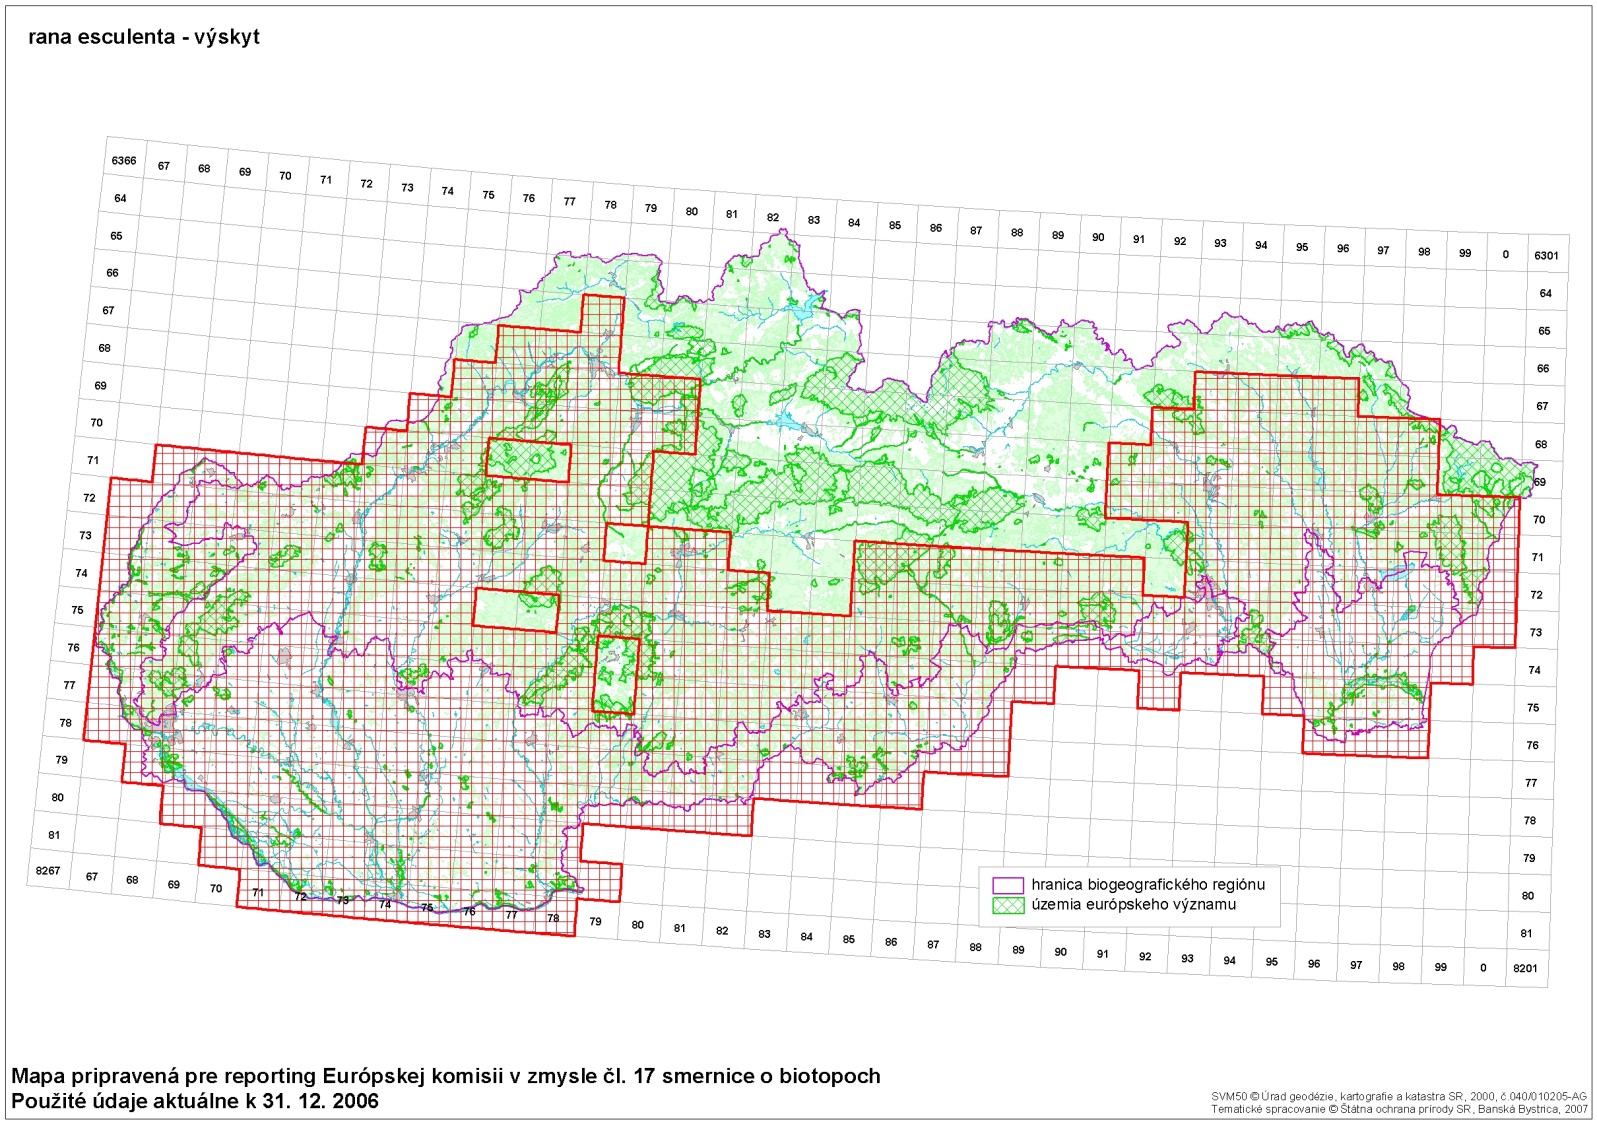Click the green hatched legend swatch
This screenshot has height=1124, width=1597.
tap(1007, 905)
